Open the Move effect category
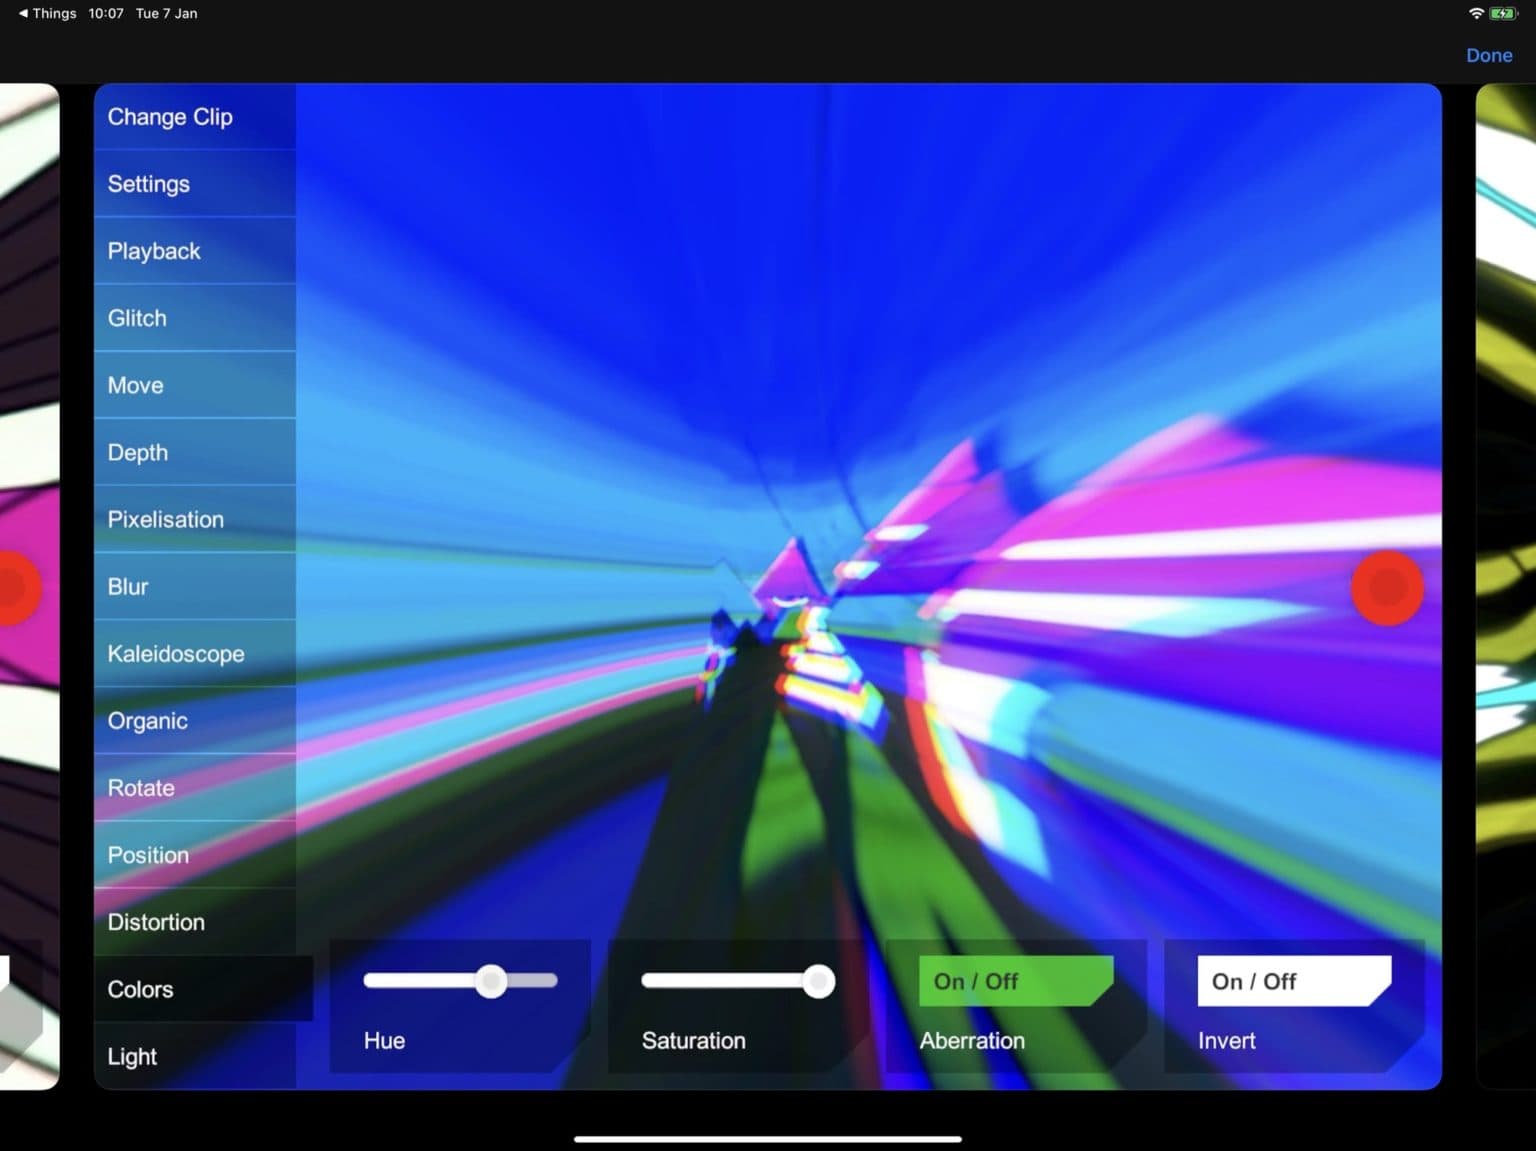 click(135, 385)
